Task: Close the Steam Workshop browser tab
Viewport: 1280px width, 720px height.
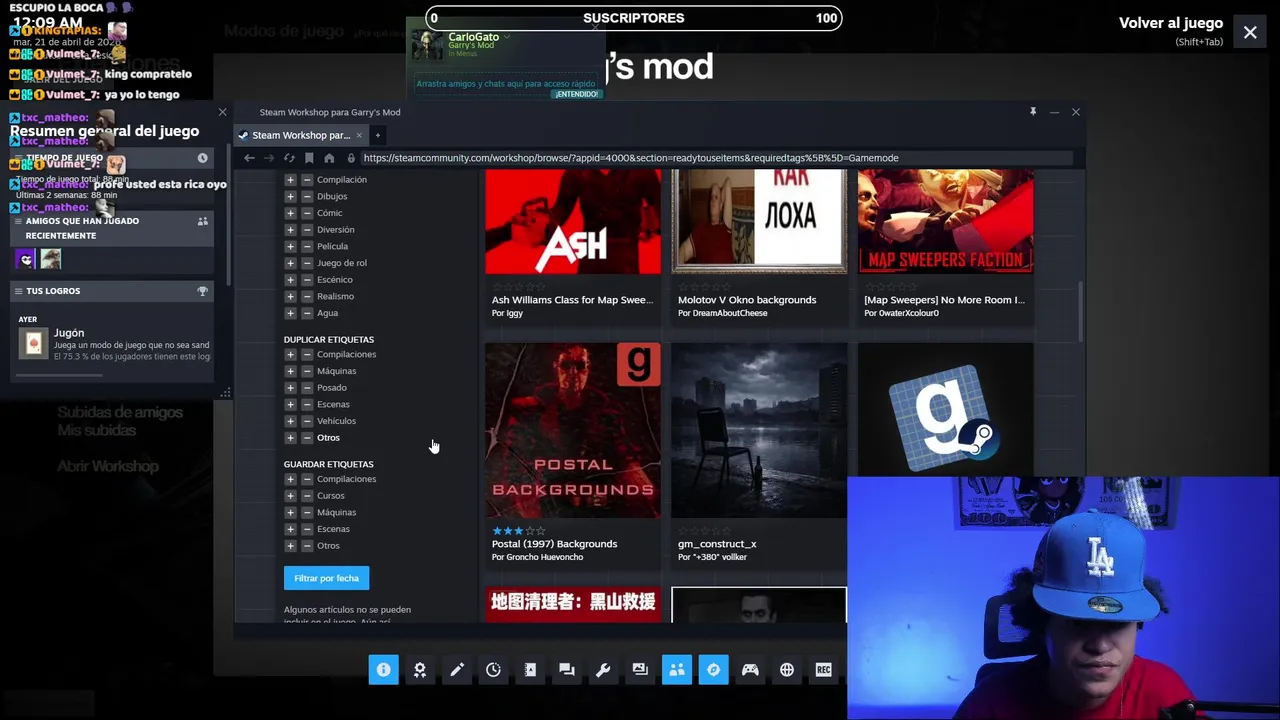Action: tap(359, 135)
